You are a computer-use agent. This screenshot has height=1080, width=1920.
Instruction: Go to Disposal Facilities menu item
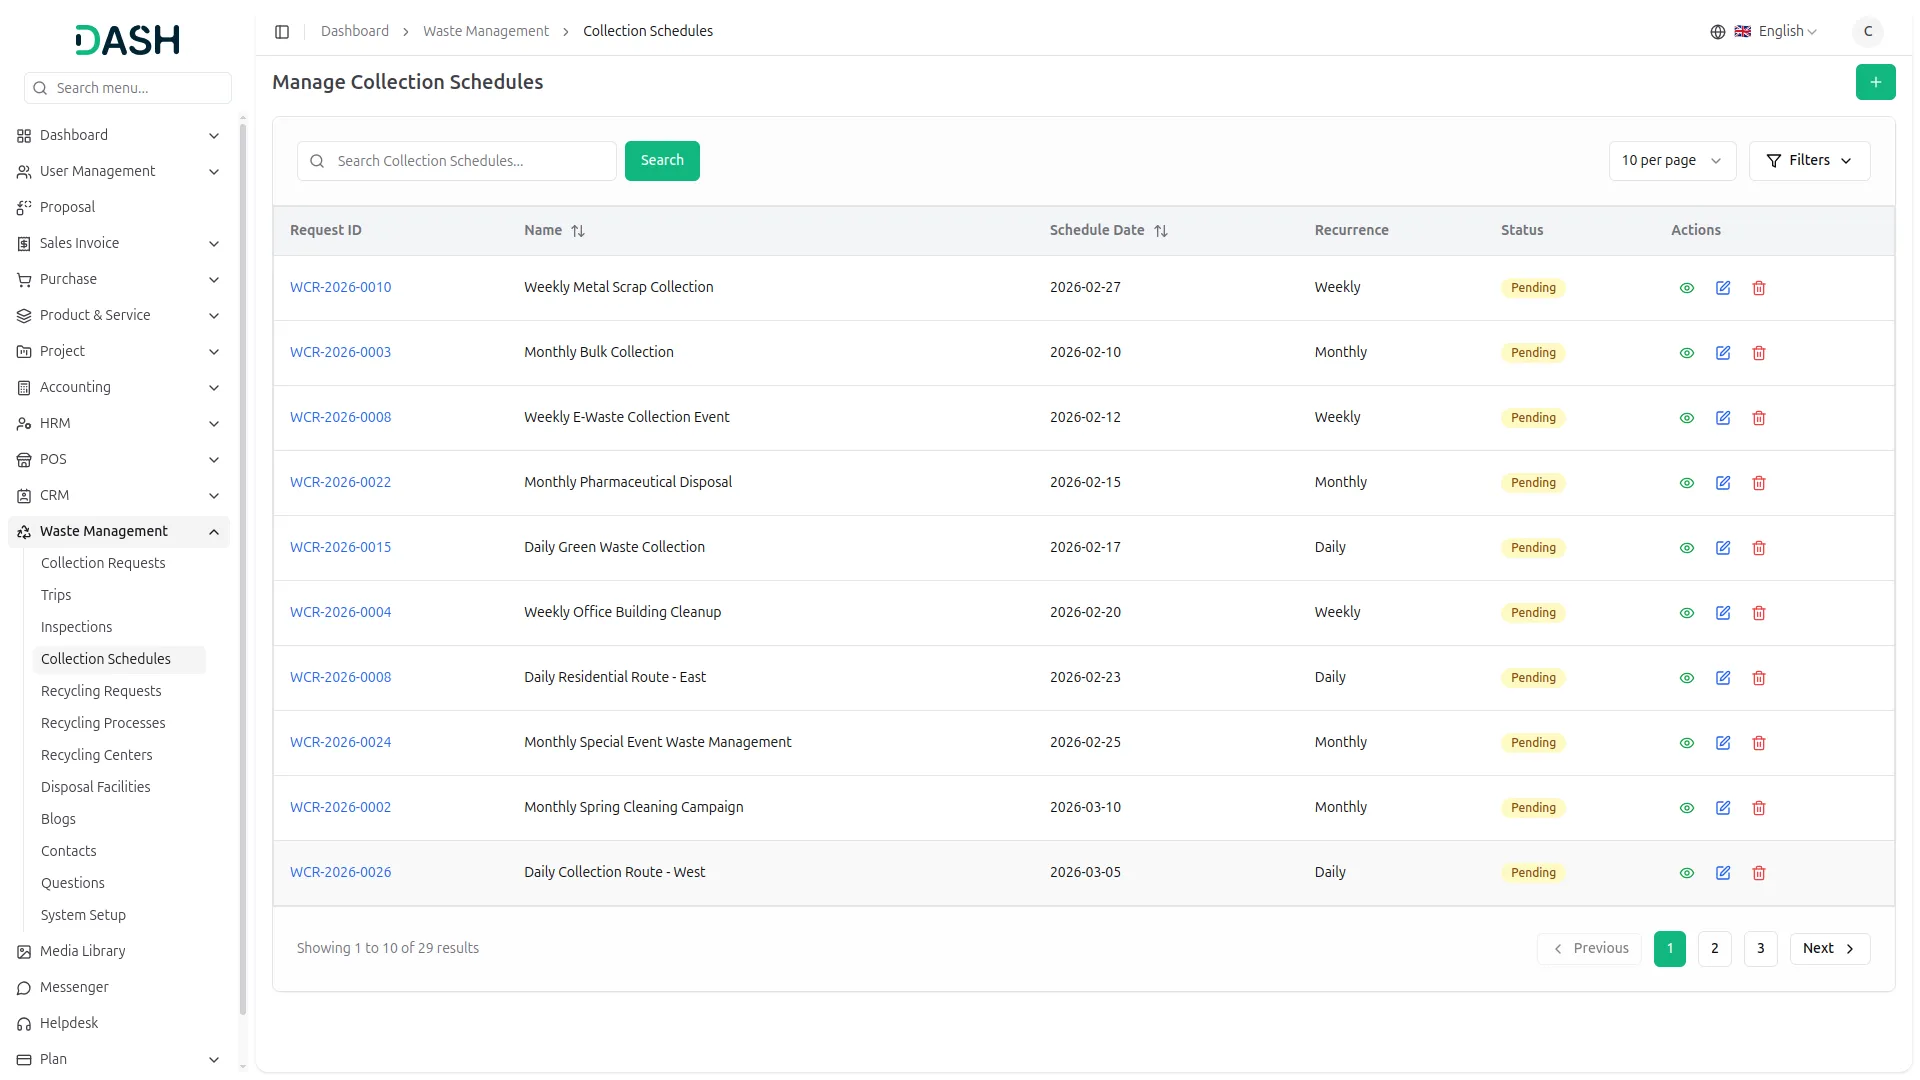(x=96, y=787)
